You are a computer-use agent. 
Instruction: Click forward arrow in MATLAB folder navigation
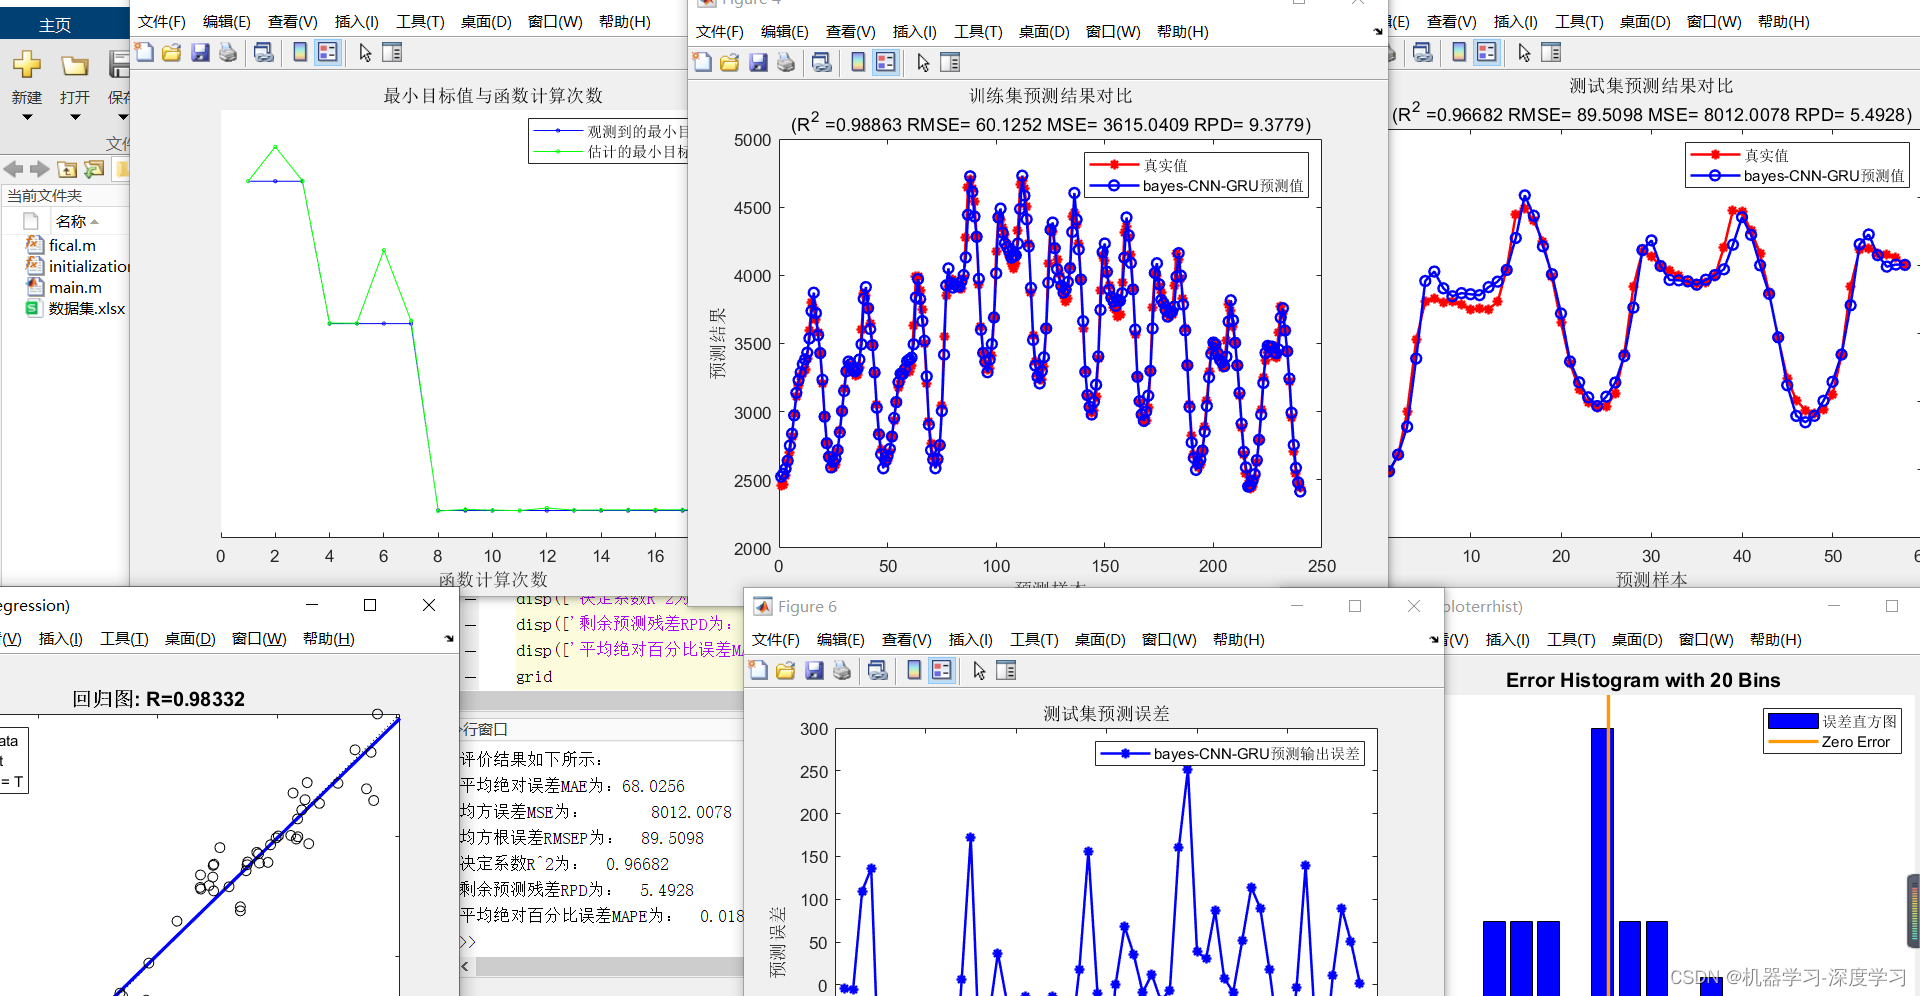tap(40, 169)
